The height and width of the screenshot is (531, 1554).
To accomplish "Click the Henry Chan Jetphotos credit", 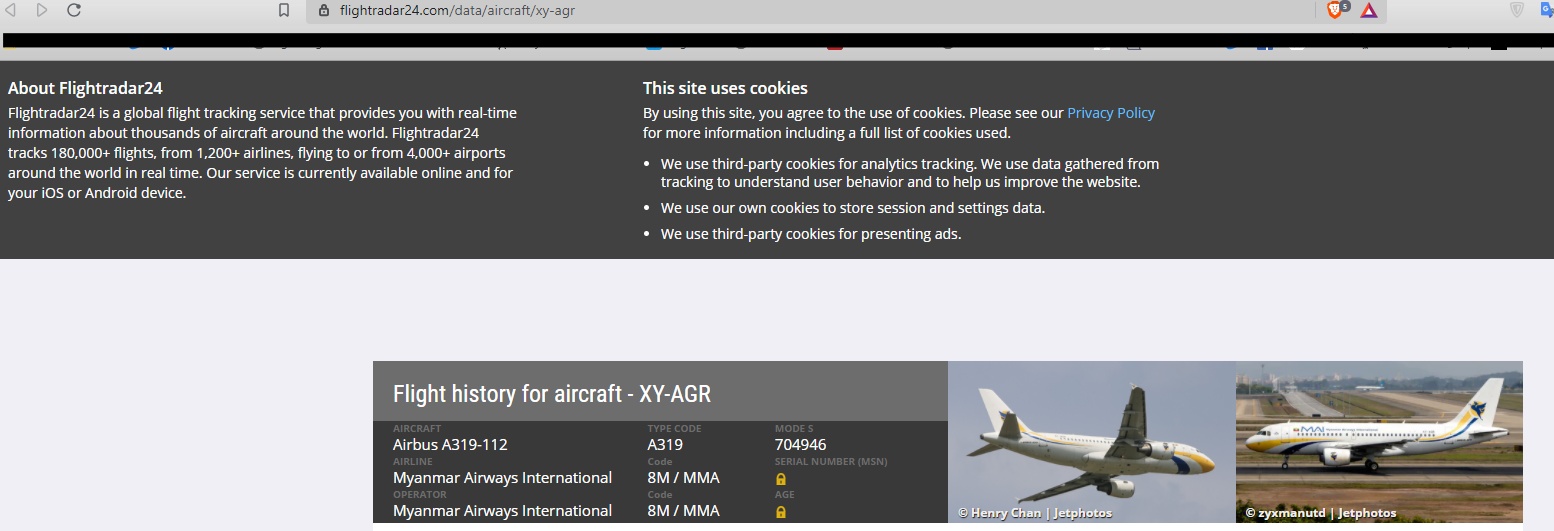I will (1034, 513).
